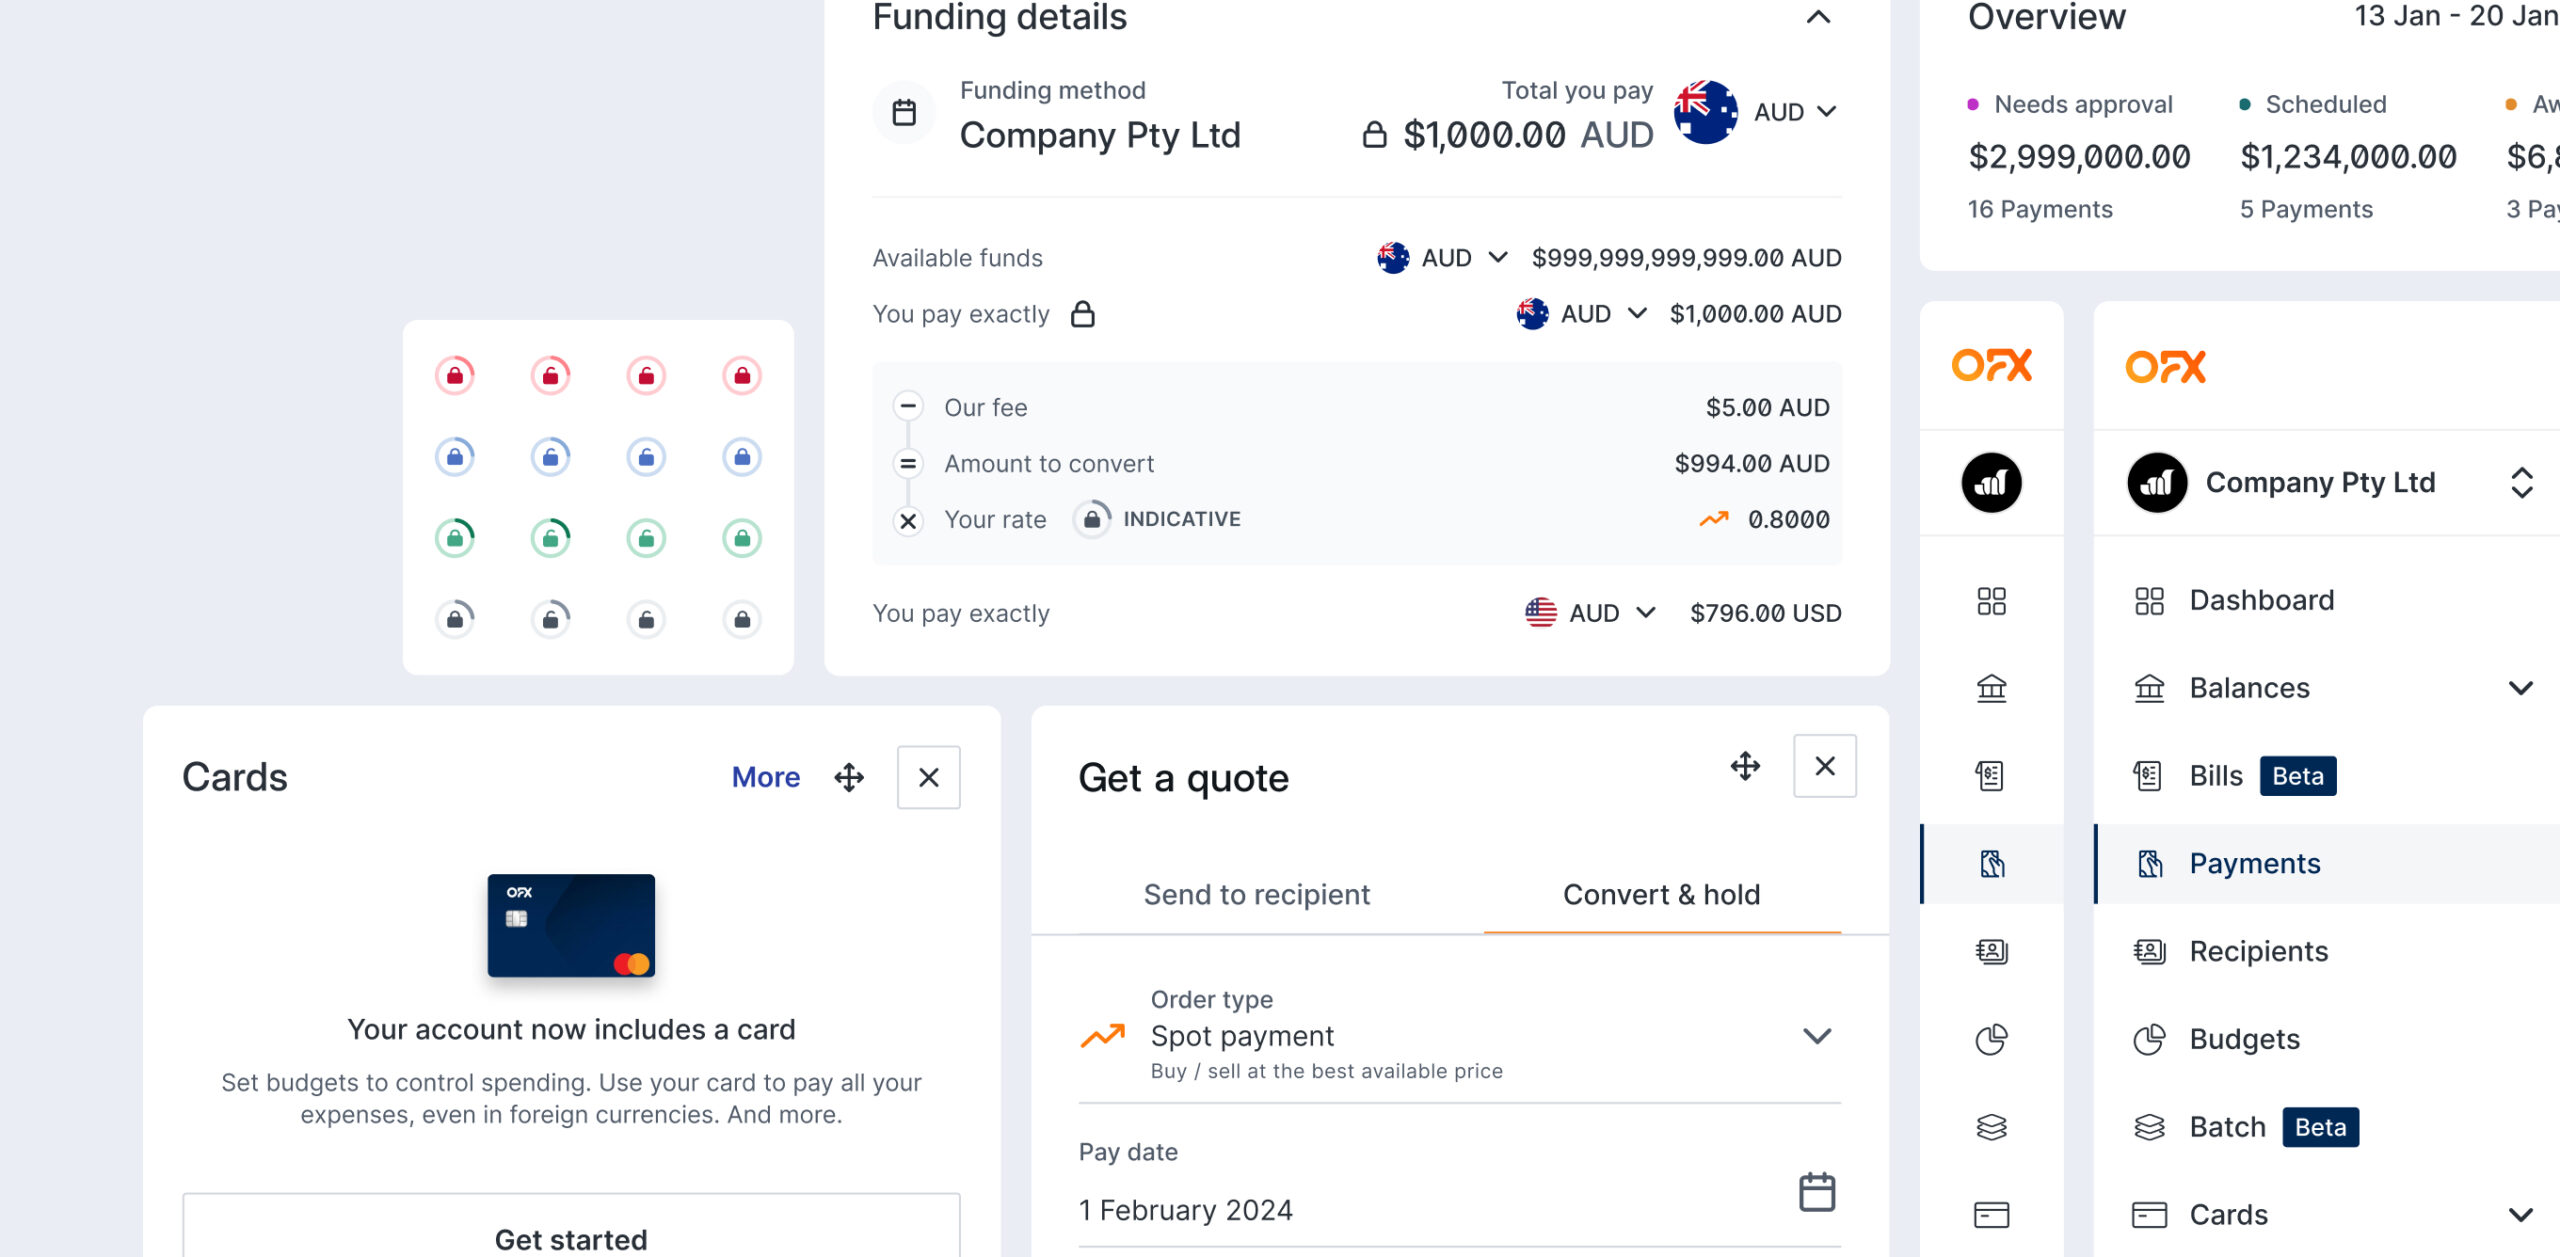Image resolution: width=2560 pixels, height=1257 pixels.
Task: Click the Balances bank icon in collapsed sidebar
Action: 1991,688
